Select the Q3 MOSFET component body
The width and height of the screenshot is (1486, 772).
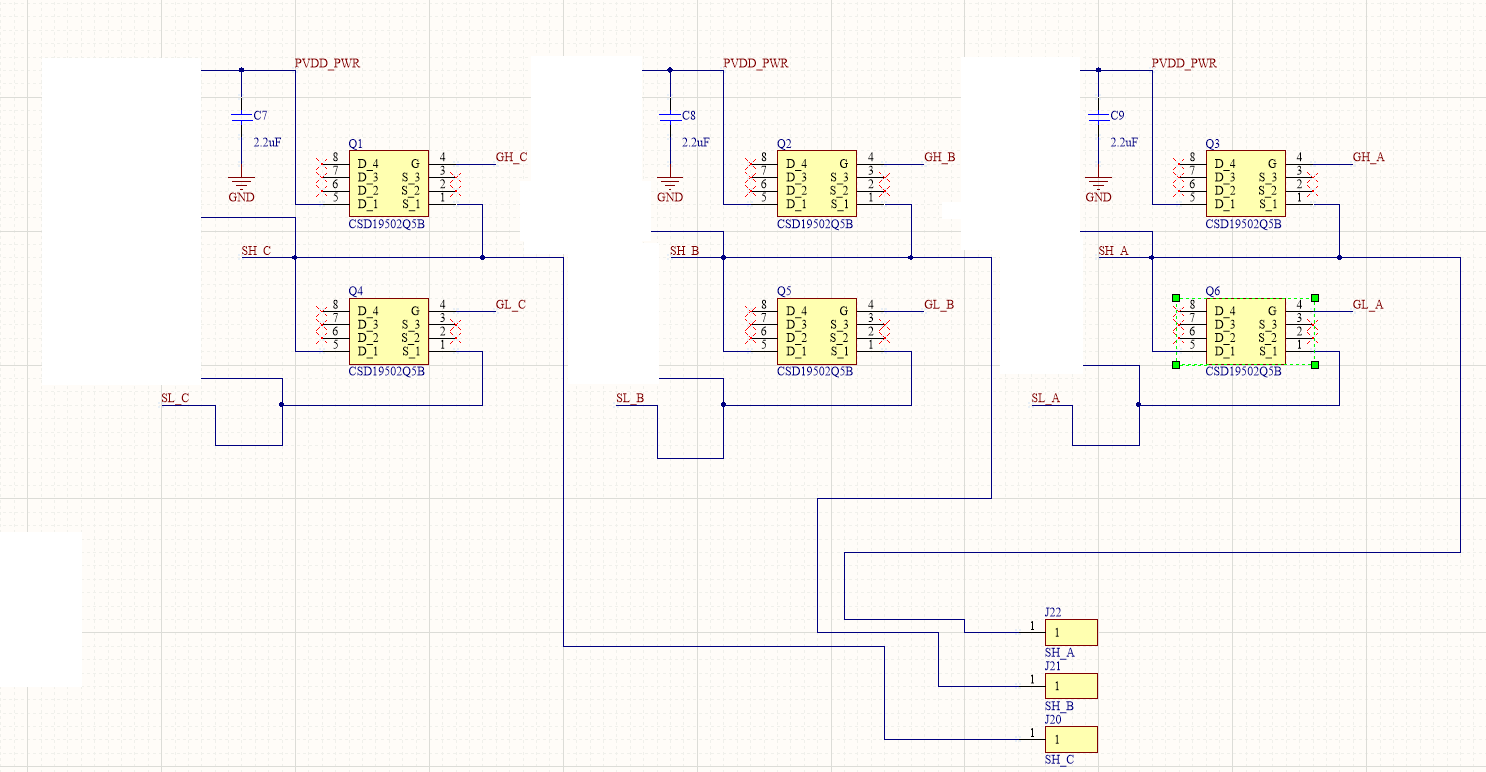point(1245,184)
